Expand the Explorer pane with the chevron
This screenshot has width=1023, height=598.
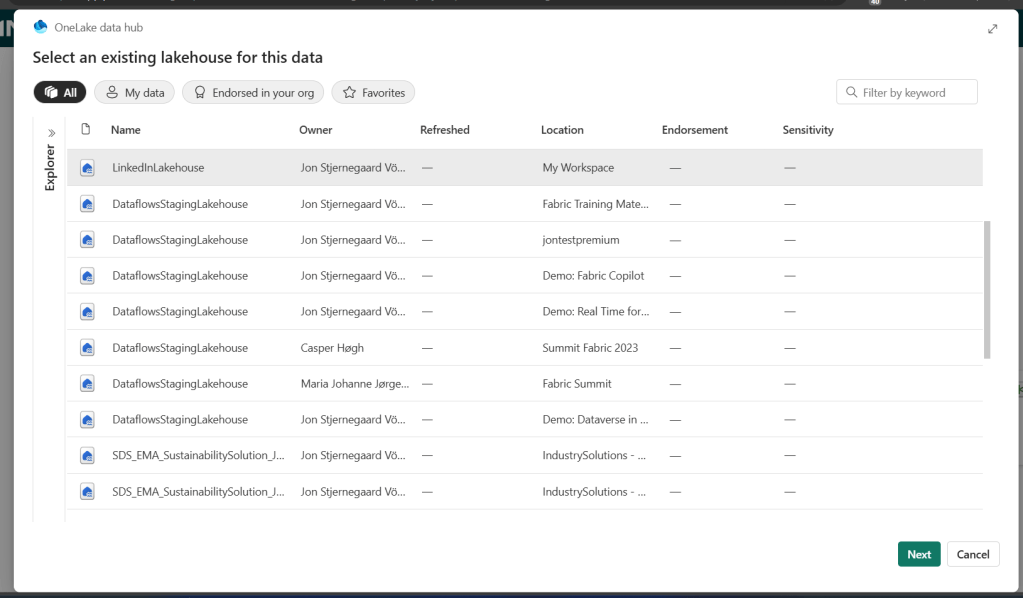tap(51, 132)
